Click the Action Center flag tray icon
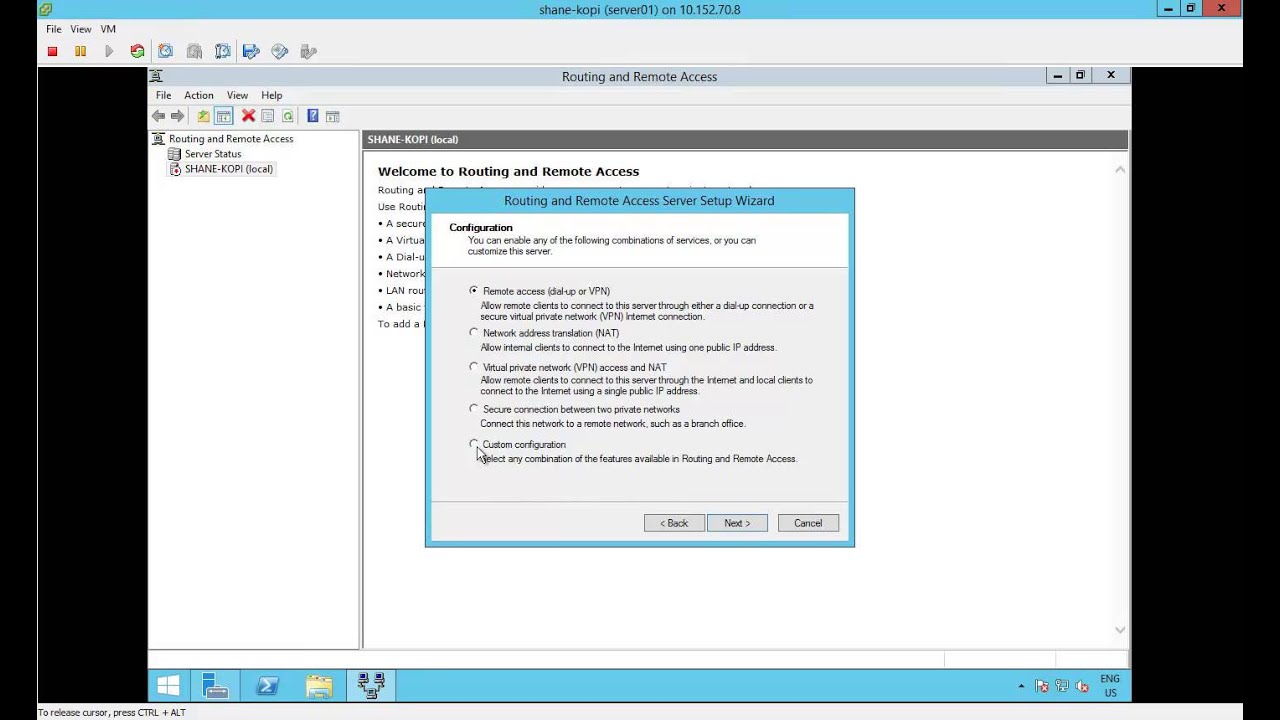Viewport: 1280px width, 720px height. [1042, 686]
